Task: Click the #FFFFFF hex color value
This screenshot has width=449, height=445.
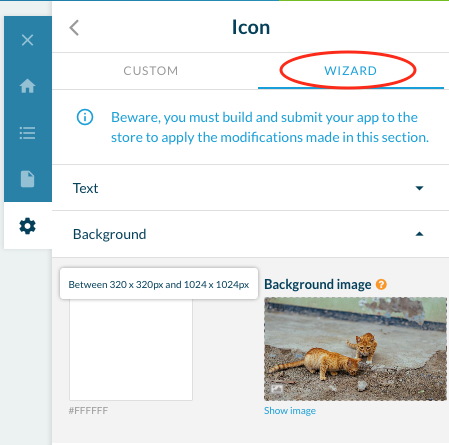Action: click(x=88, y=410)
